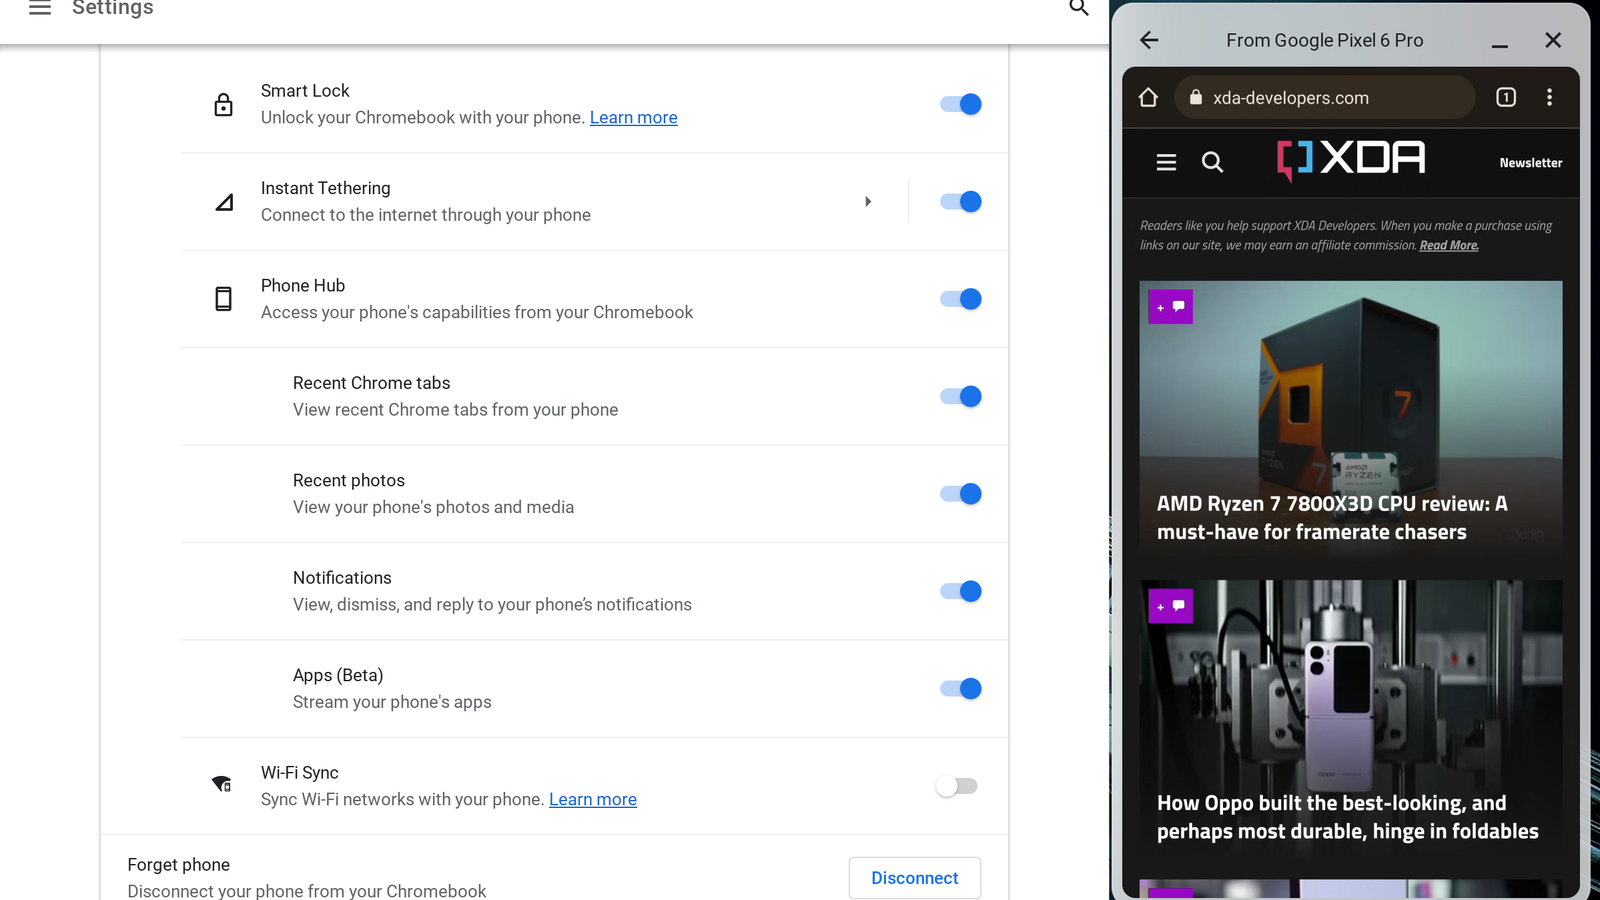
Task: Click the Phone Hub phone icon
Action: coord(224,298)
